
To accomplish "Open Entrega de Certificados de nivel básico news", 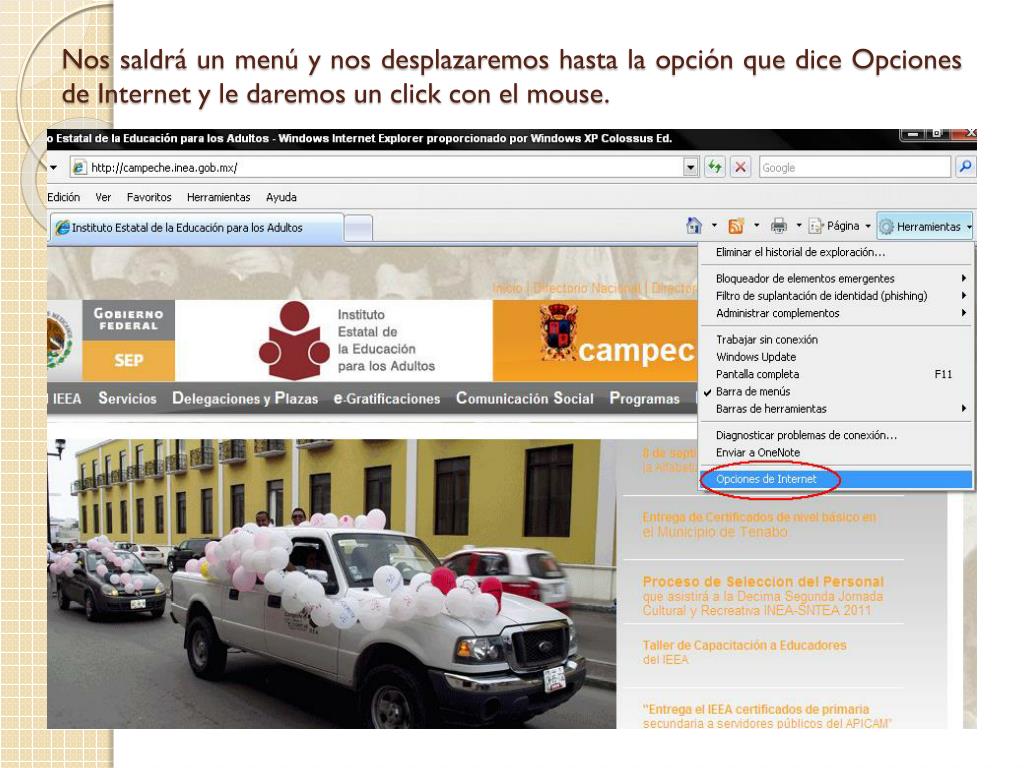I will tap(759, 524).
